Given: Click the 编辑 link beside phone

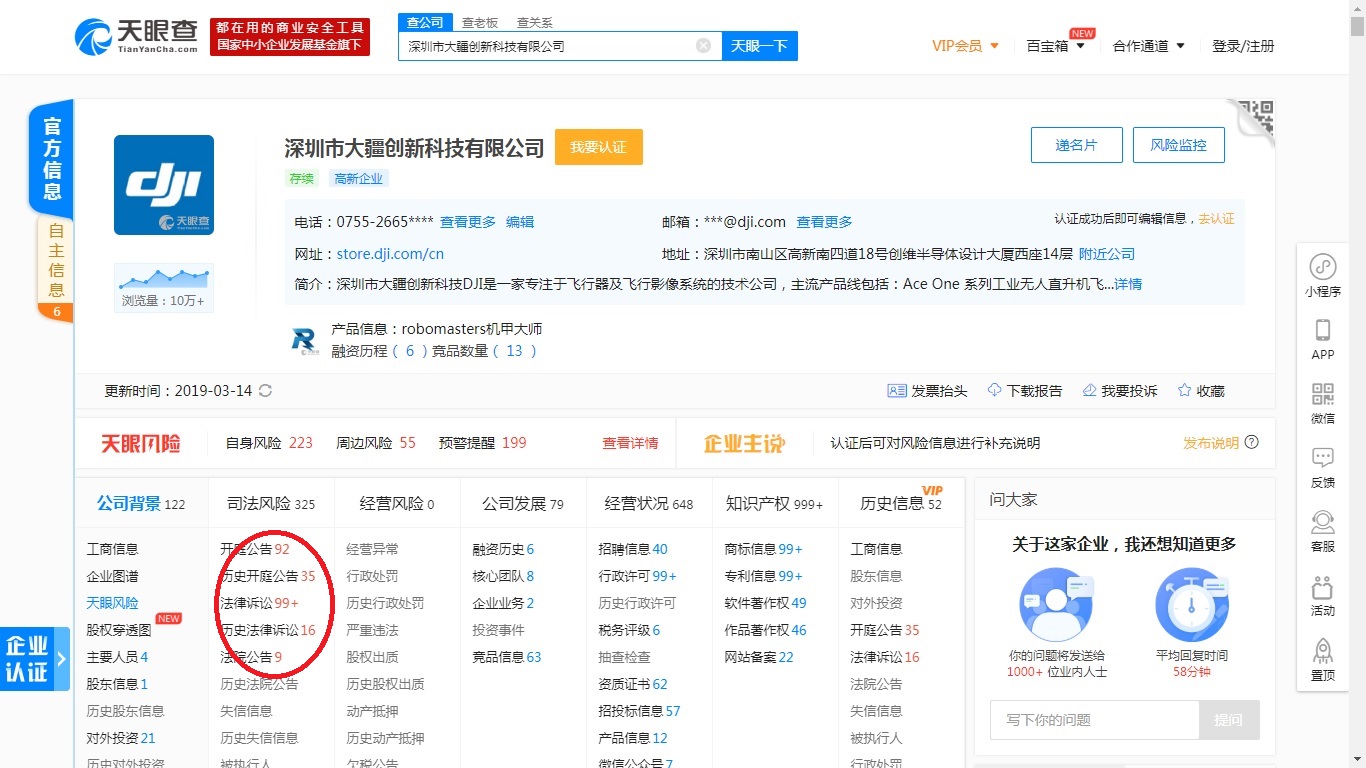Looking at the screenshot, I should click(x=520, y=222).
